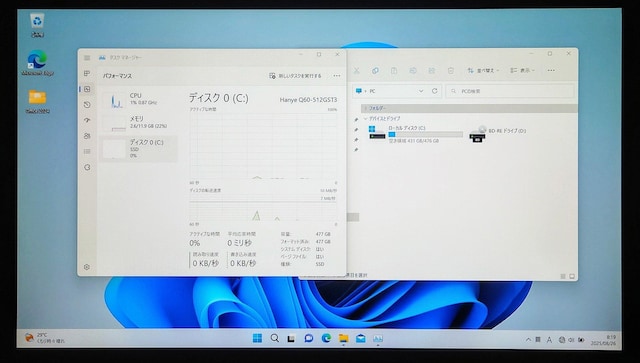The image size is (640, 363).
Task: Click the Delete trash icon in Explorer toolbar
Action: 451,71
